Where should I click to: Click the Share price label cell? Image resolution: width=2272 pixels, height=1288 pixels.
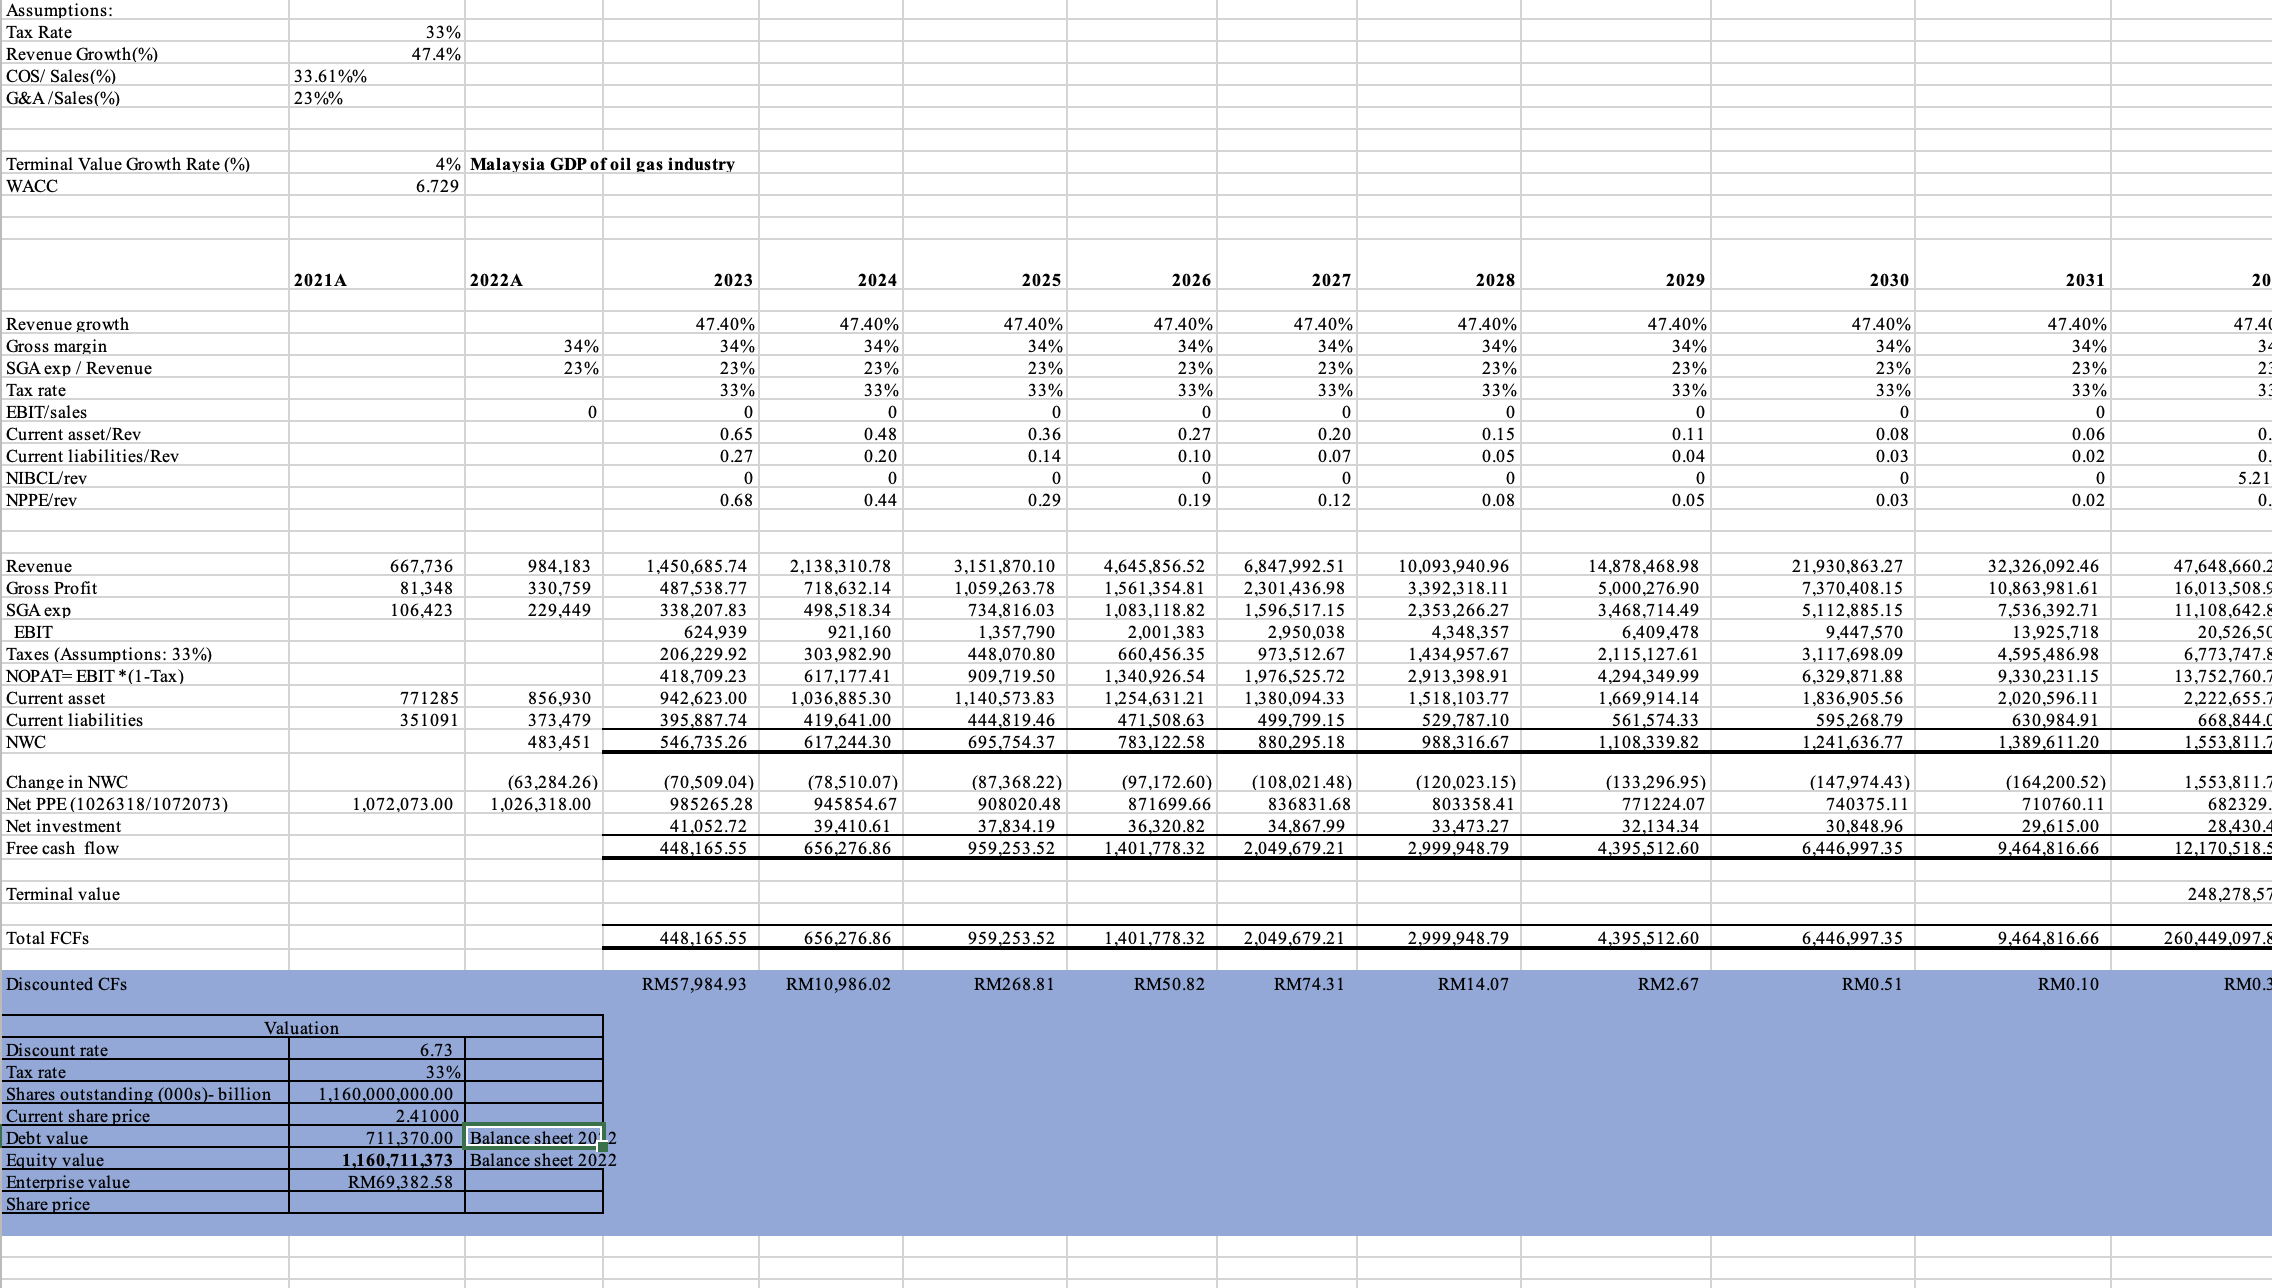pyautogui.click(x=48, y=1204)
